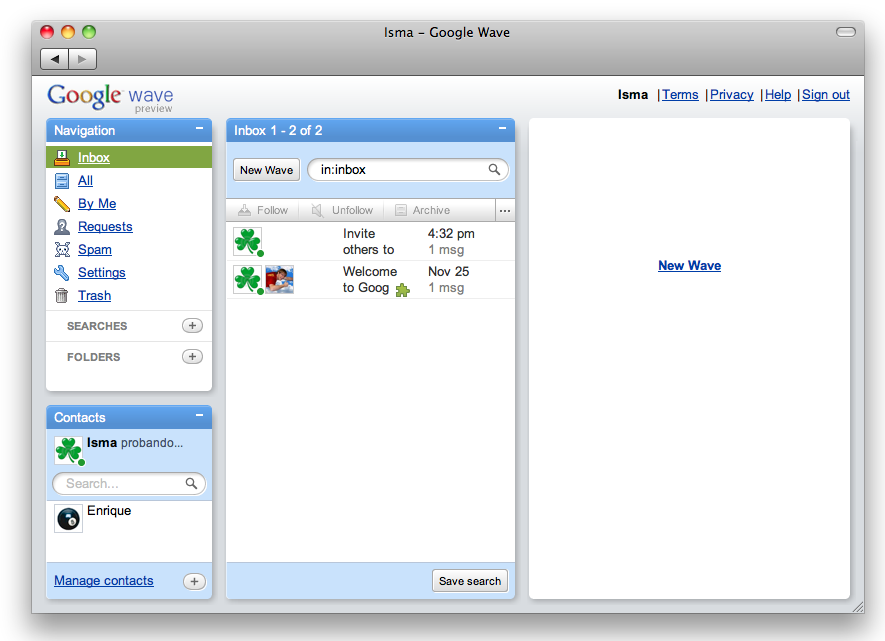Viewport: 885px width, 641px height.
Task: Click Isma's clover avatar in Contacts
Action: coord(68,450)
